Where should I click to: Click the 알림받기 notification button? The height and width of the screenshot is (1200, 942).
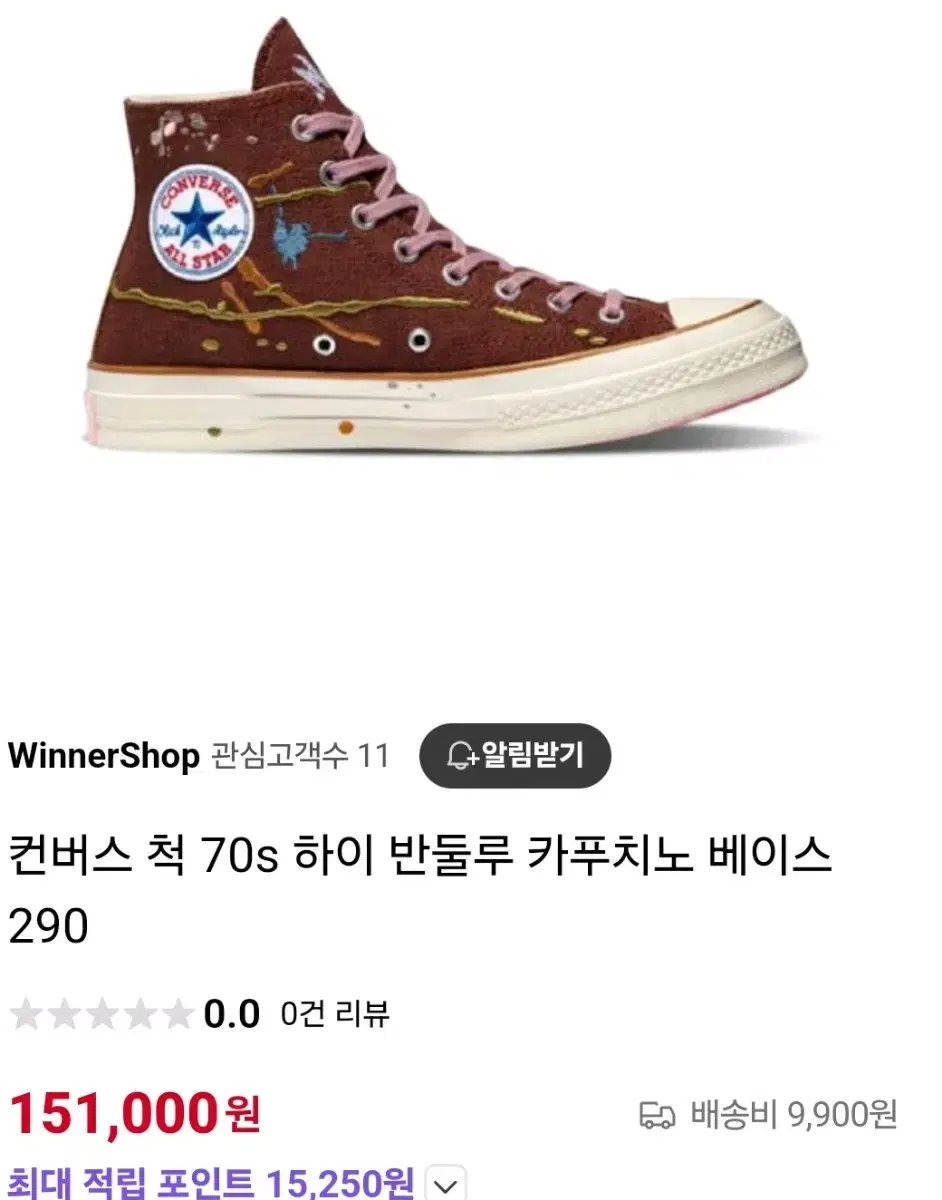click(515, 756)
